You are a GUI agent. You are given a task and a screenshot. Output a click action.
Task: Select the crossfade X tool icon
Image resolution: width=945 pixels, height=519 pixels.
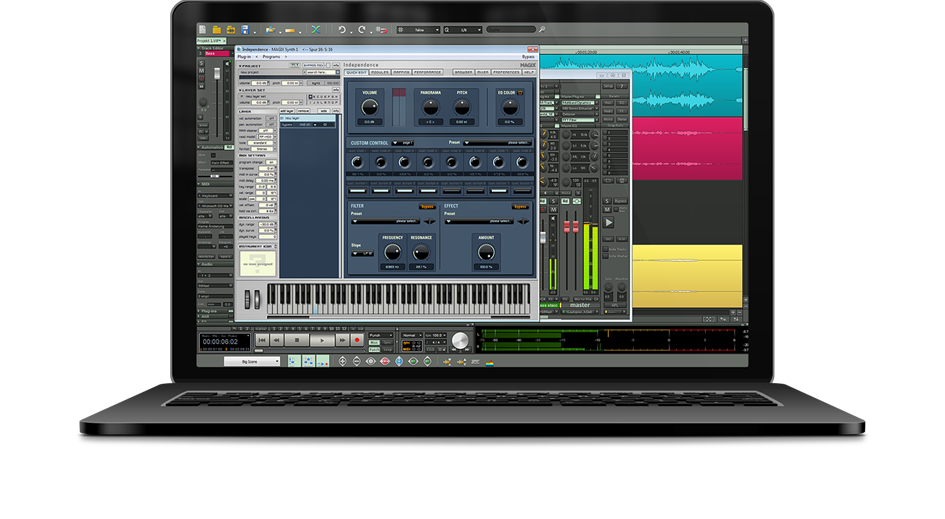click(315, 30)
